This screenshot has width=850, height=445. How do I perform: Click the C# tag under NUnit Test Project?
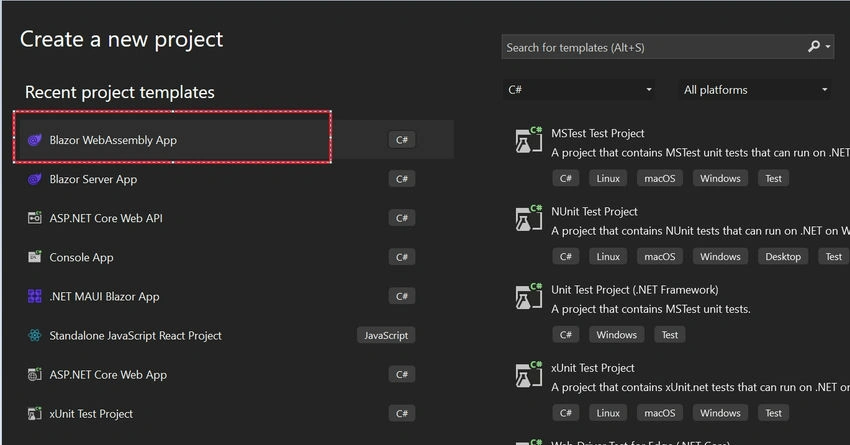(566, 256)
